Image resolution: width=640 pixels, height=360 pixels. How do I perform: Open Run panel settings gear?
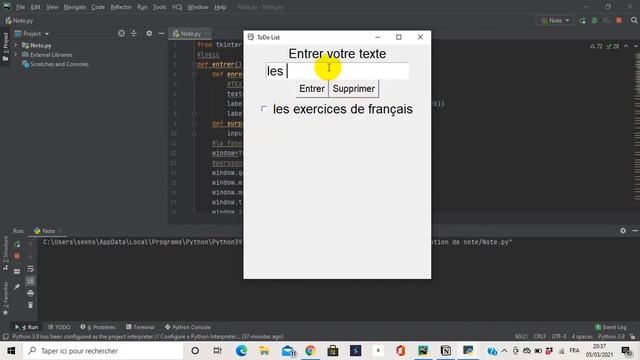tap(623, 231)
